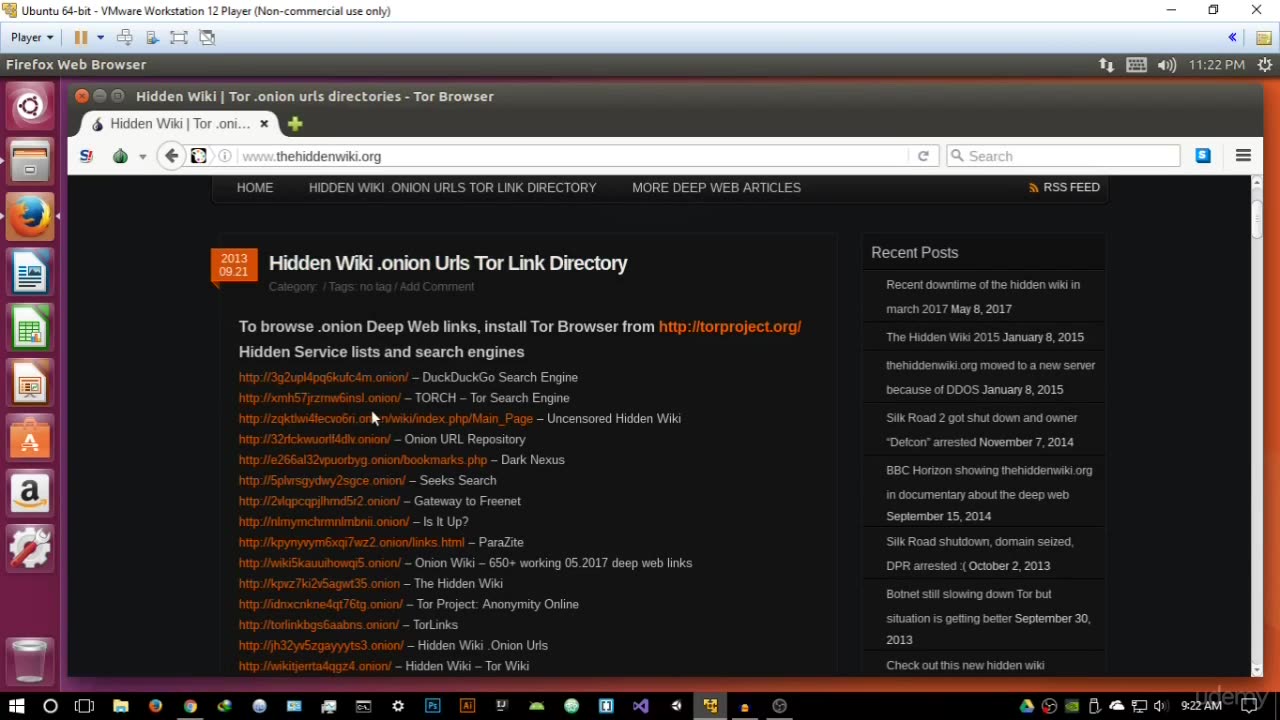Click the Tor onion button
The height and width of the screenshot is (720, 1280).
(120, 156)
